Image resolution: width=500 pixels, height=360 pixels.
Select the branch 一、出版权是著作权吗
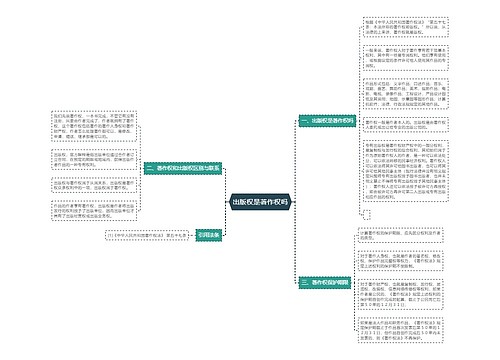(327, 121)
